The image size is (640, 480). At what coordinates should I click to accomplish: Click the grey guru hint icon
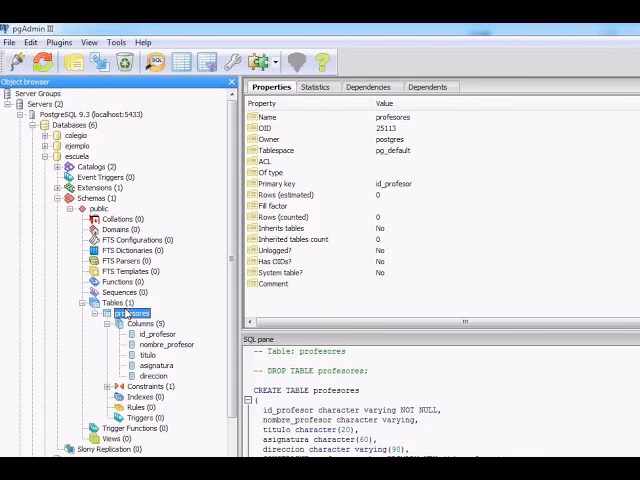coord(297,62)
